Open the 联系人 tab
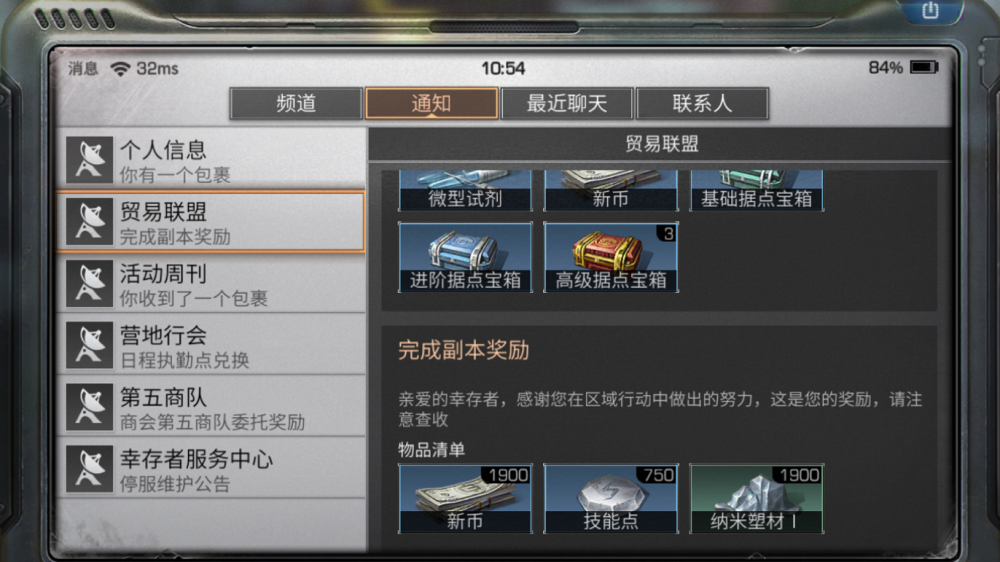Viewport: 1000px width, 562px height. [x=702, y=103]
